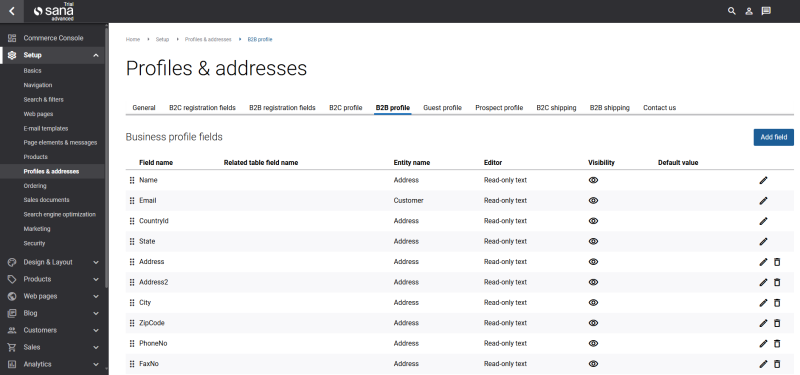Image resolution: width=800 pixels, height=375 pixels.
Task: Delete the FaxNo field with trash icon
Action: point(777,364)
